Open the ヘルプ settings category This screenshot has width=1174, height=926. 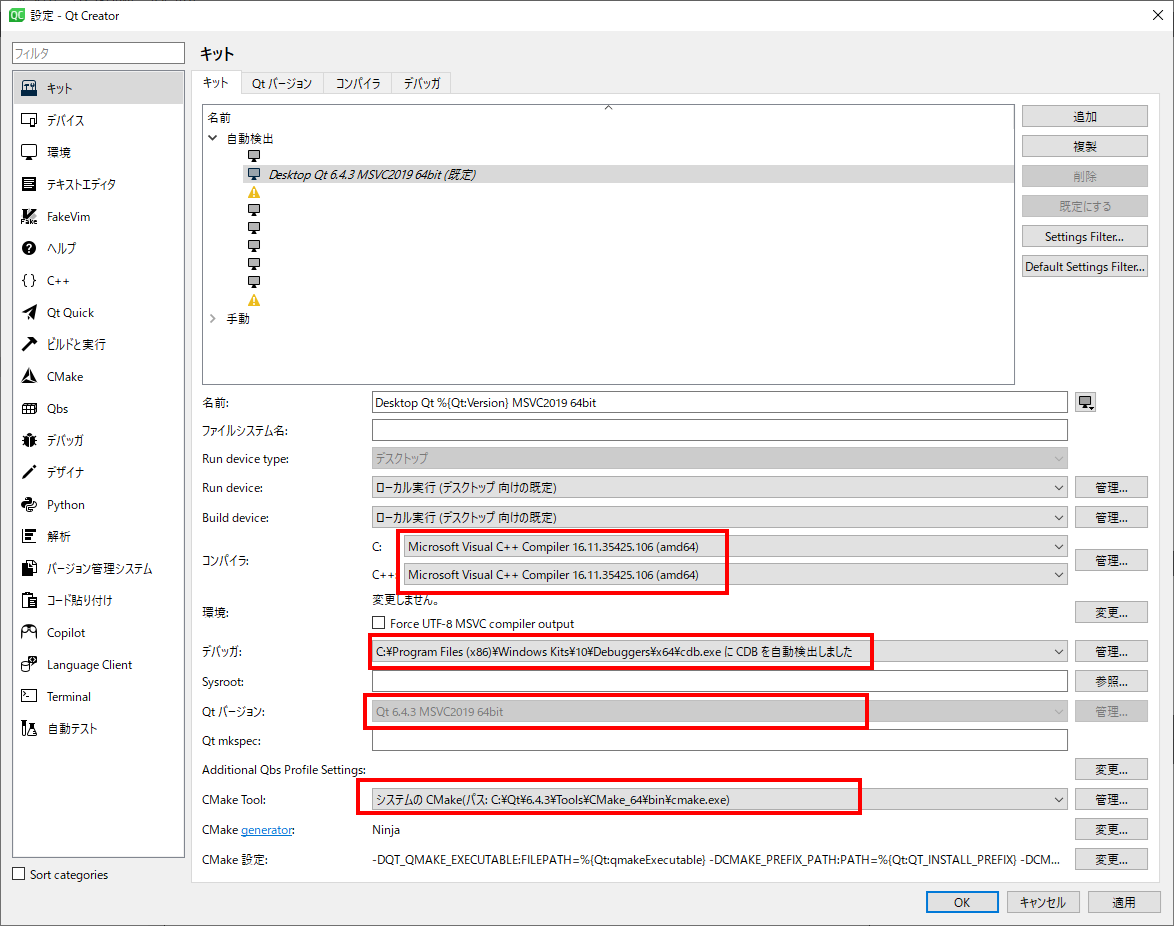click(98, 249)
